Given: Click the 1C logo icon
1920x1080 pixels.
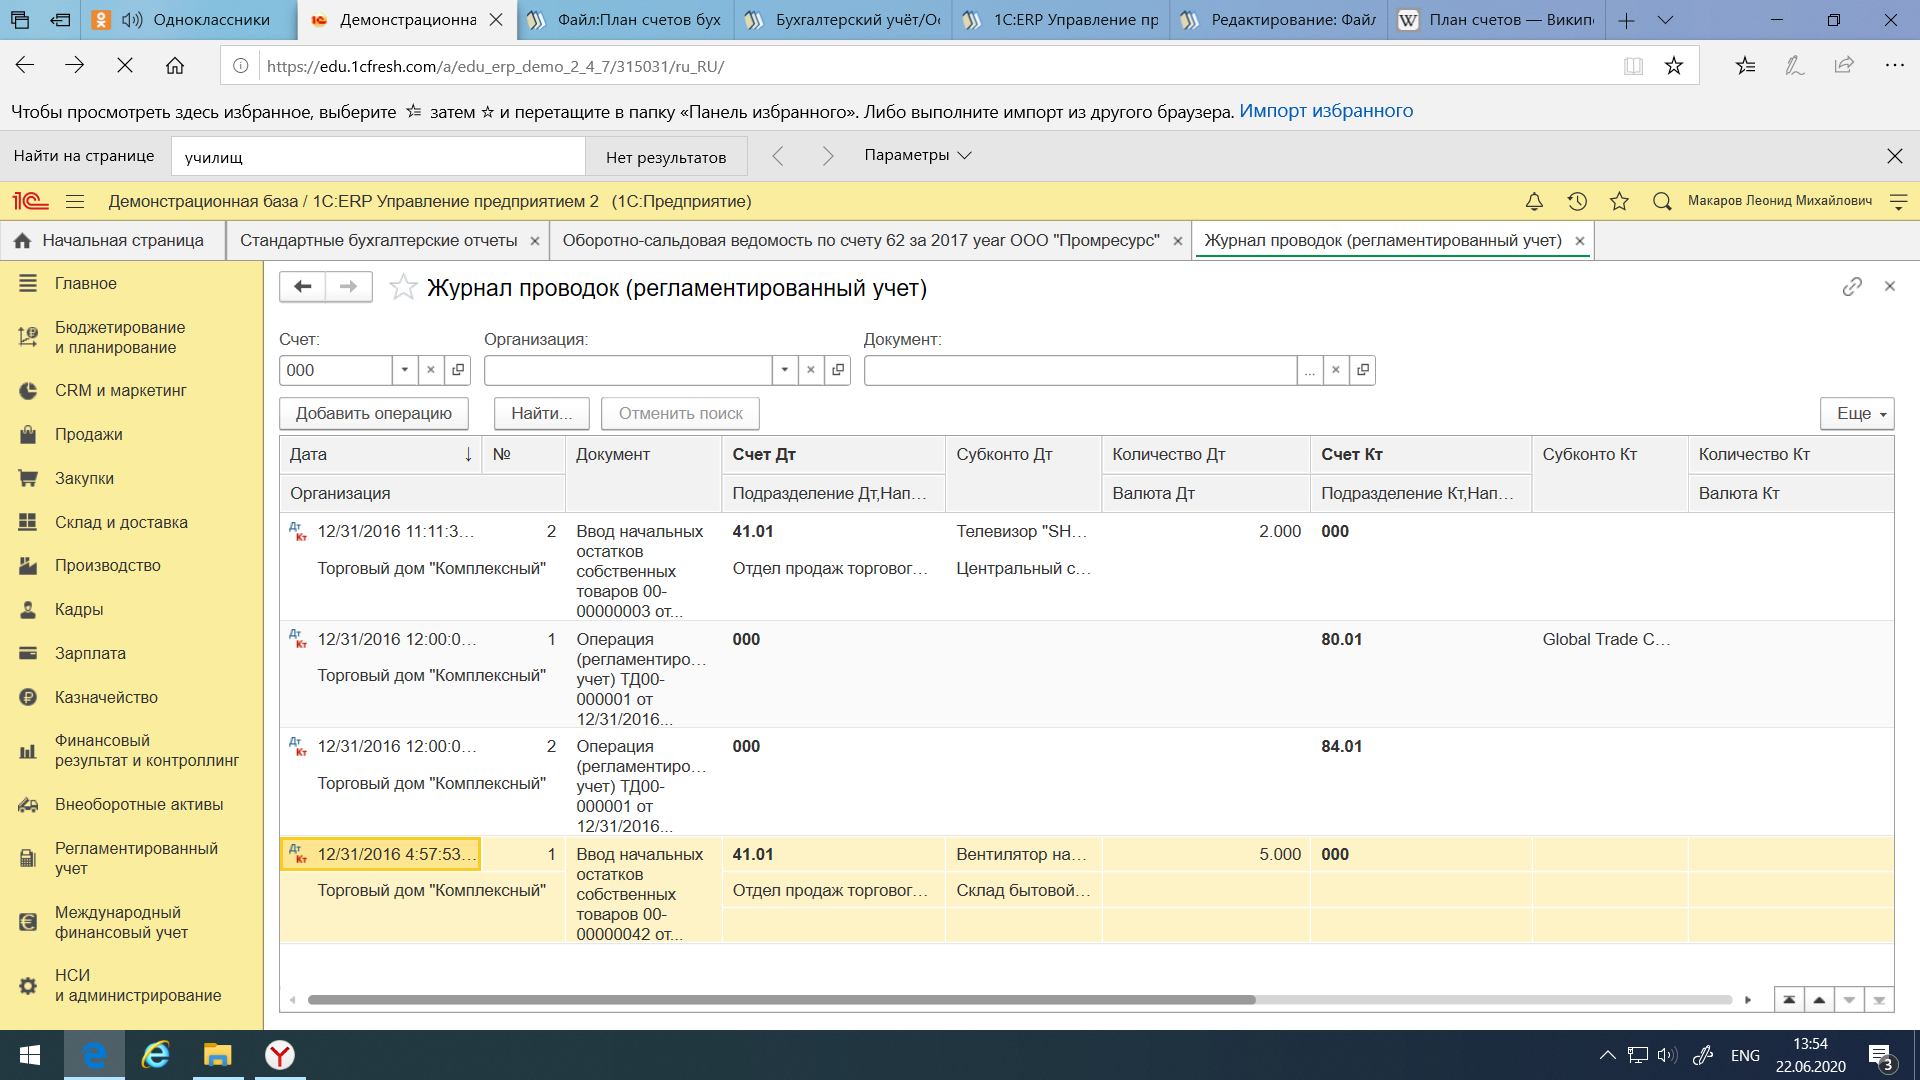Looking at the screenshot, I should click(x=30, y=201).
